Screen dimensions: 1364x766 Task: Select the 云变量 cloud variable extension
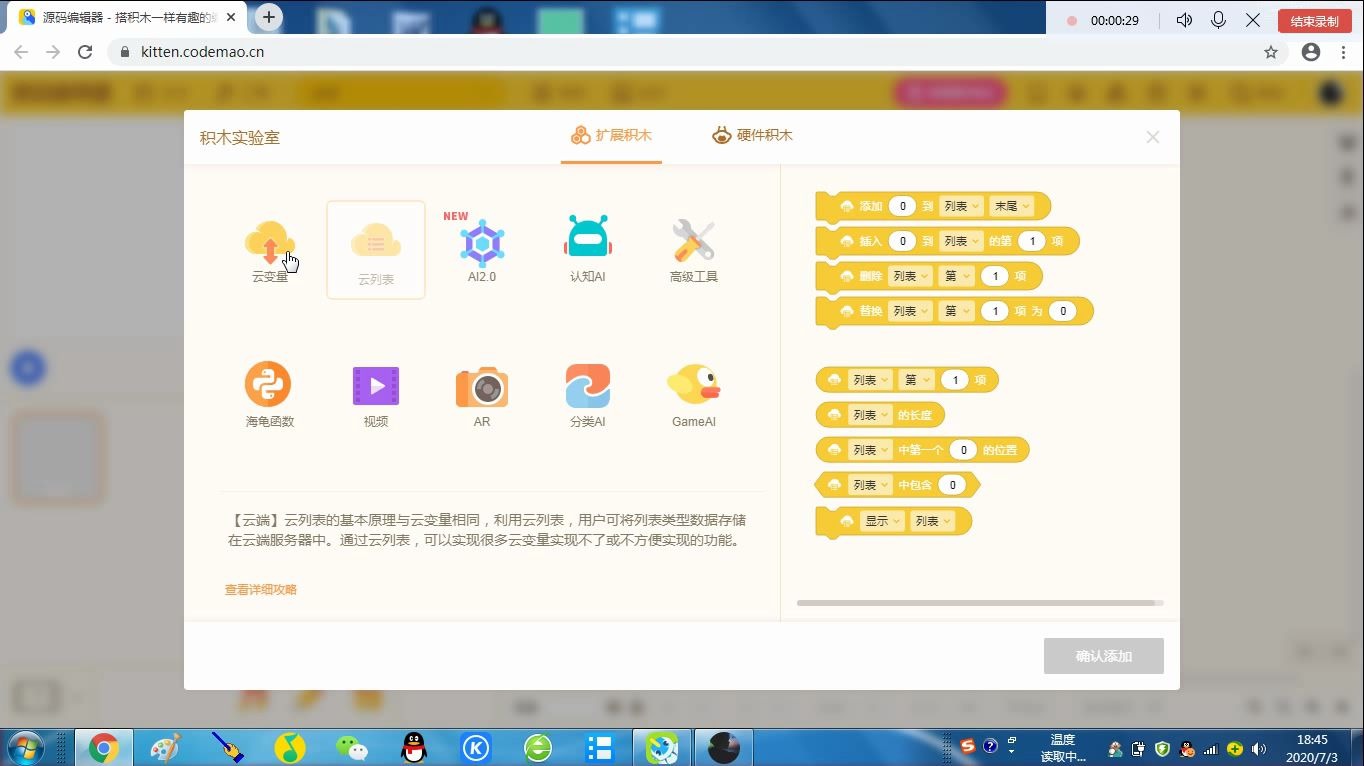tap(270, 252)
